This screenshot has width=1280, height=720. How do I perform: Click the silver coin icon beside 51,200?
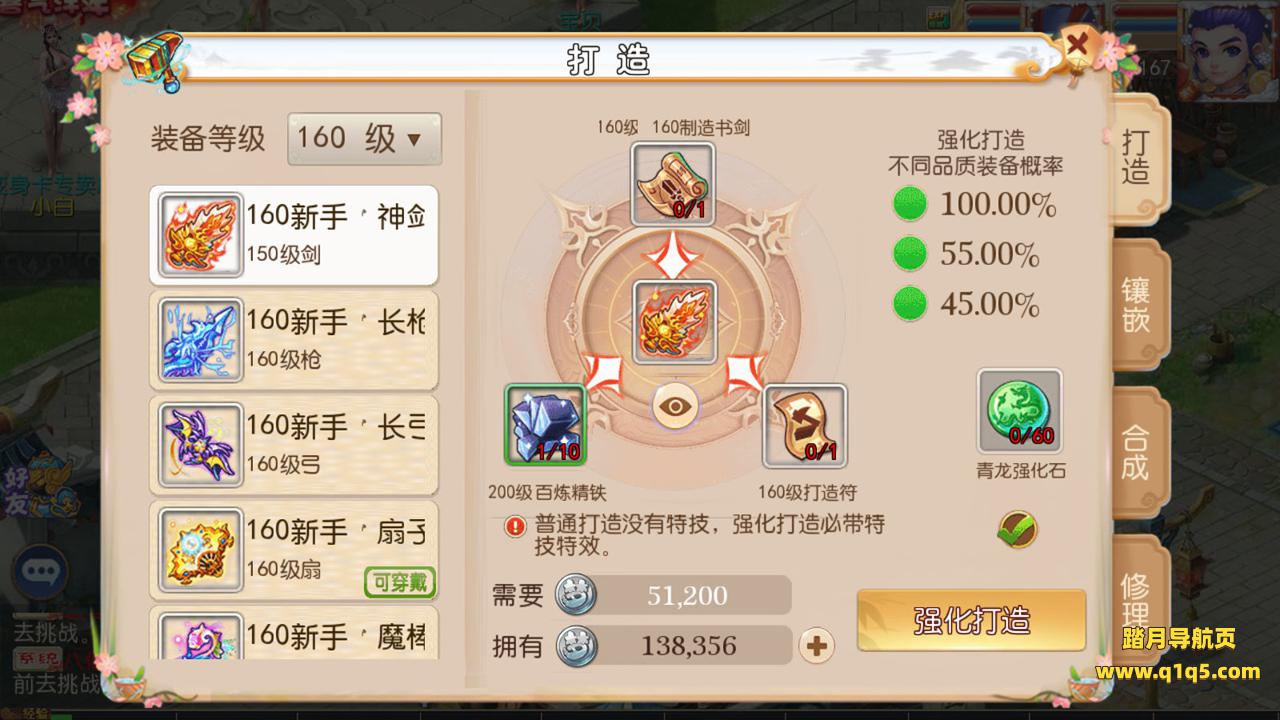575,595
